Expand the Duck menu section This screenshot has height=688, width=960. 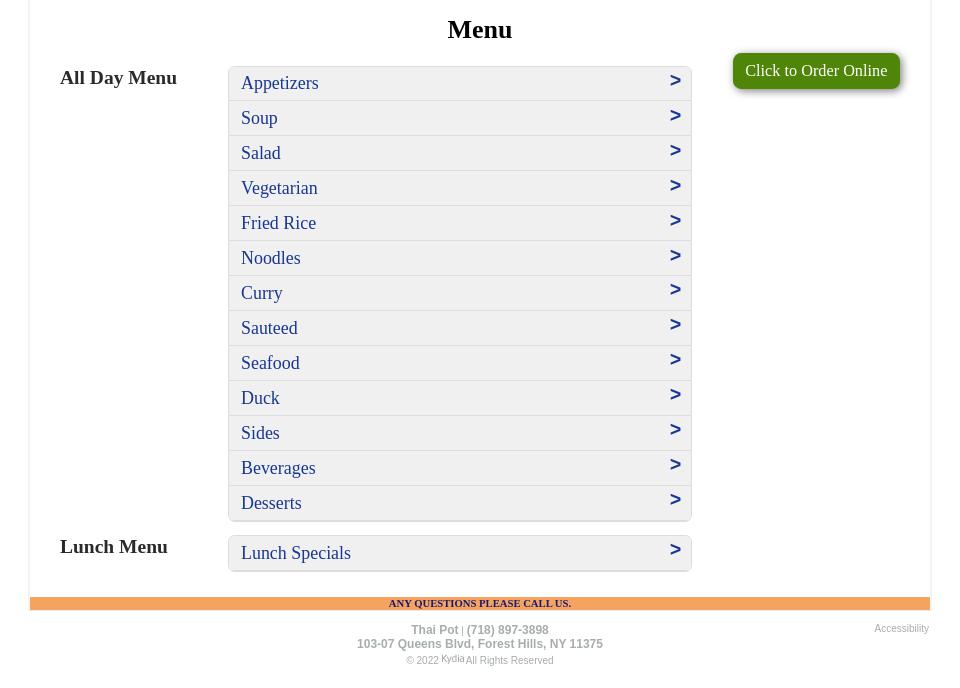click(x=460, y=398)
